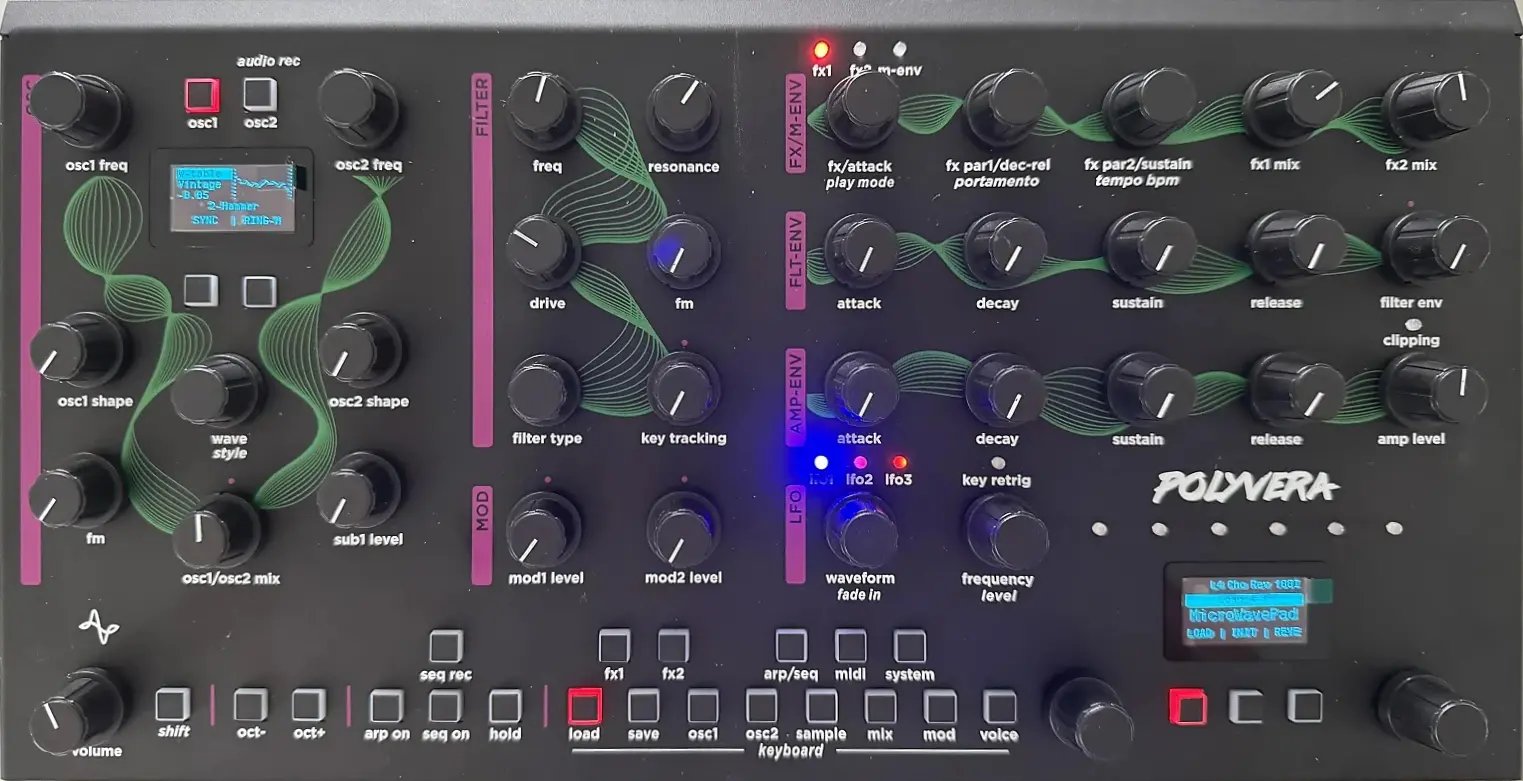Click the filter env knob

[x=1436, y=250]
